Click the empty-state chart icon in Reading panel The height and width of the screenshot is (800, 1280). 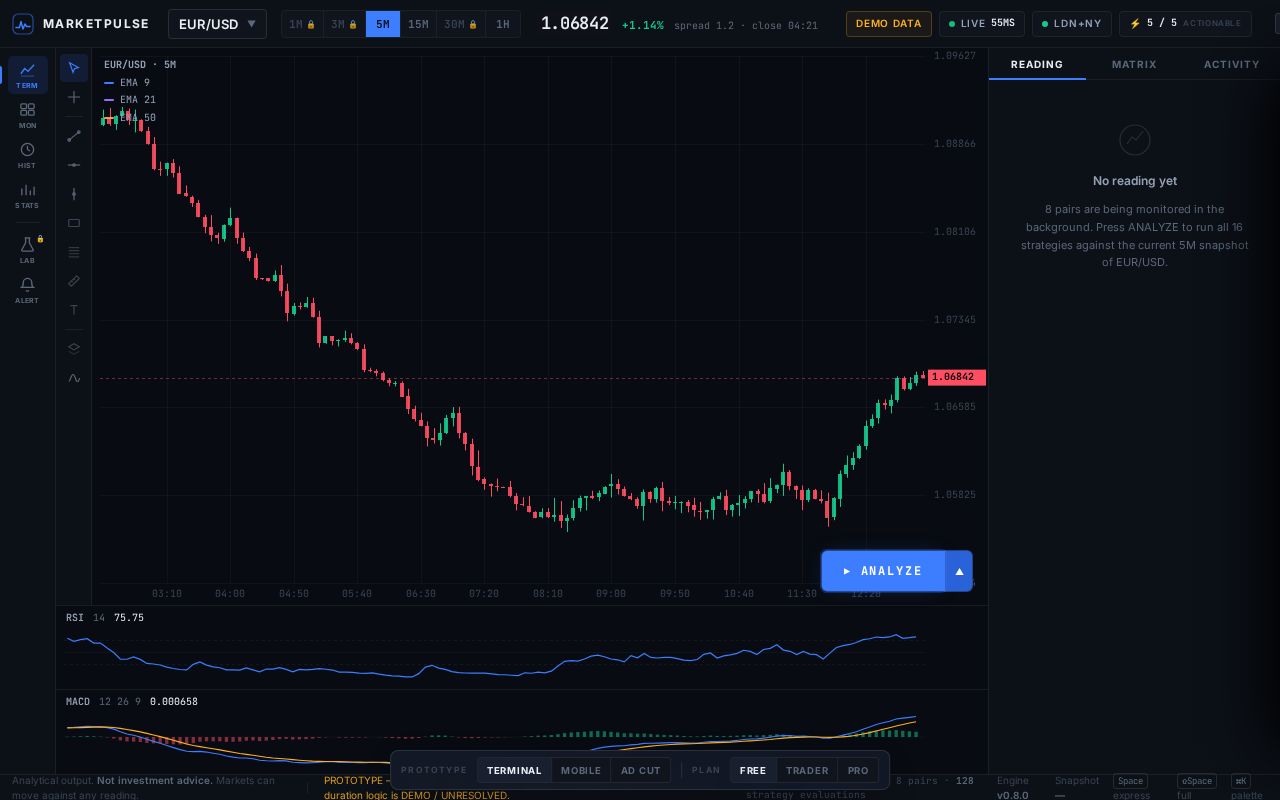[x=1135, y=140]
